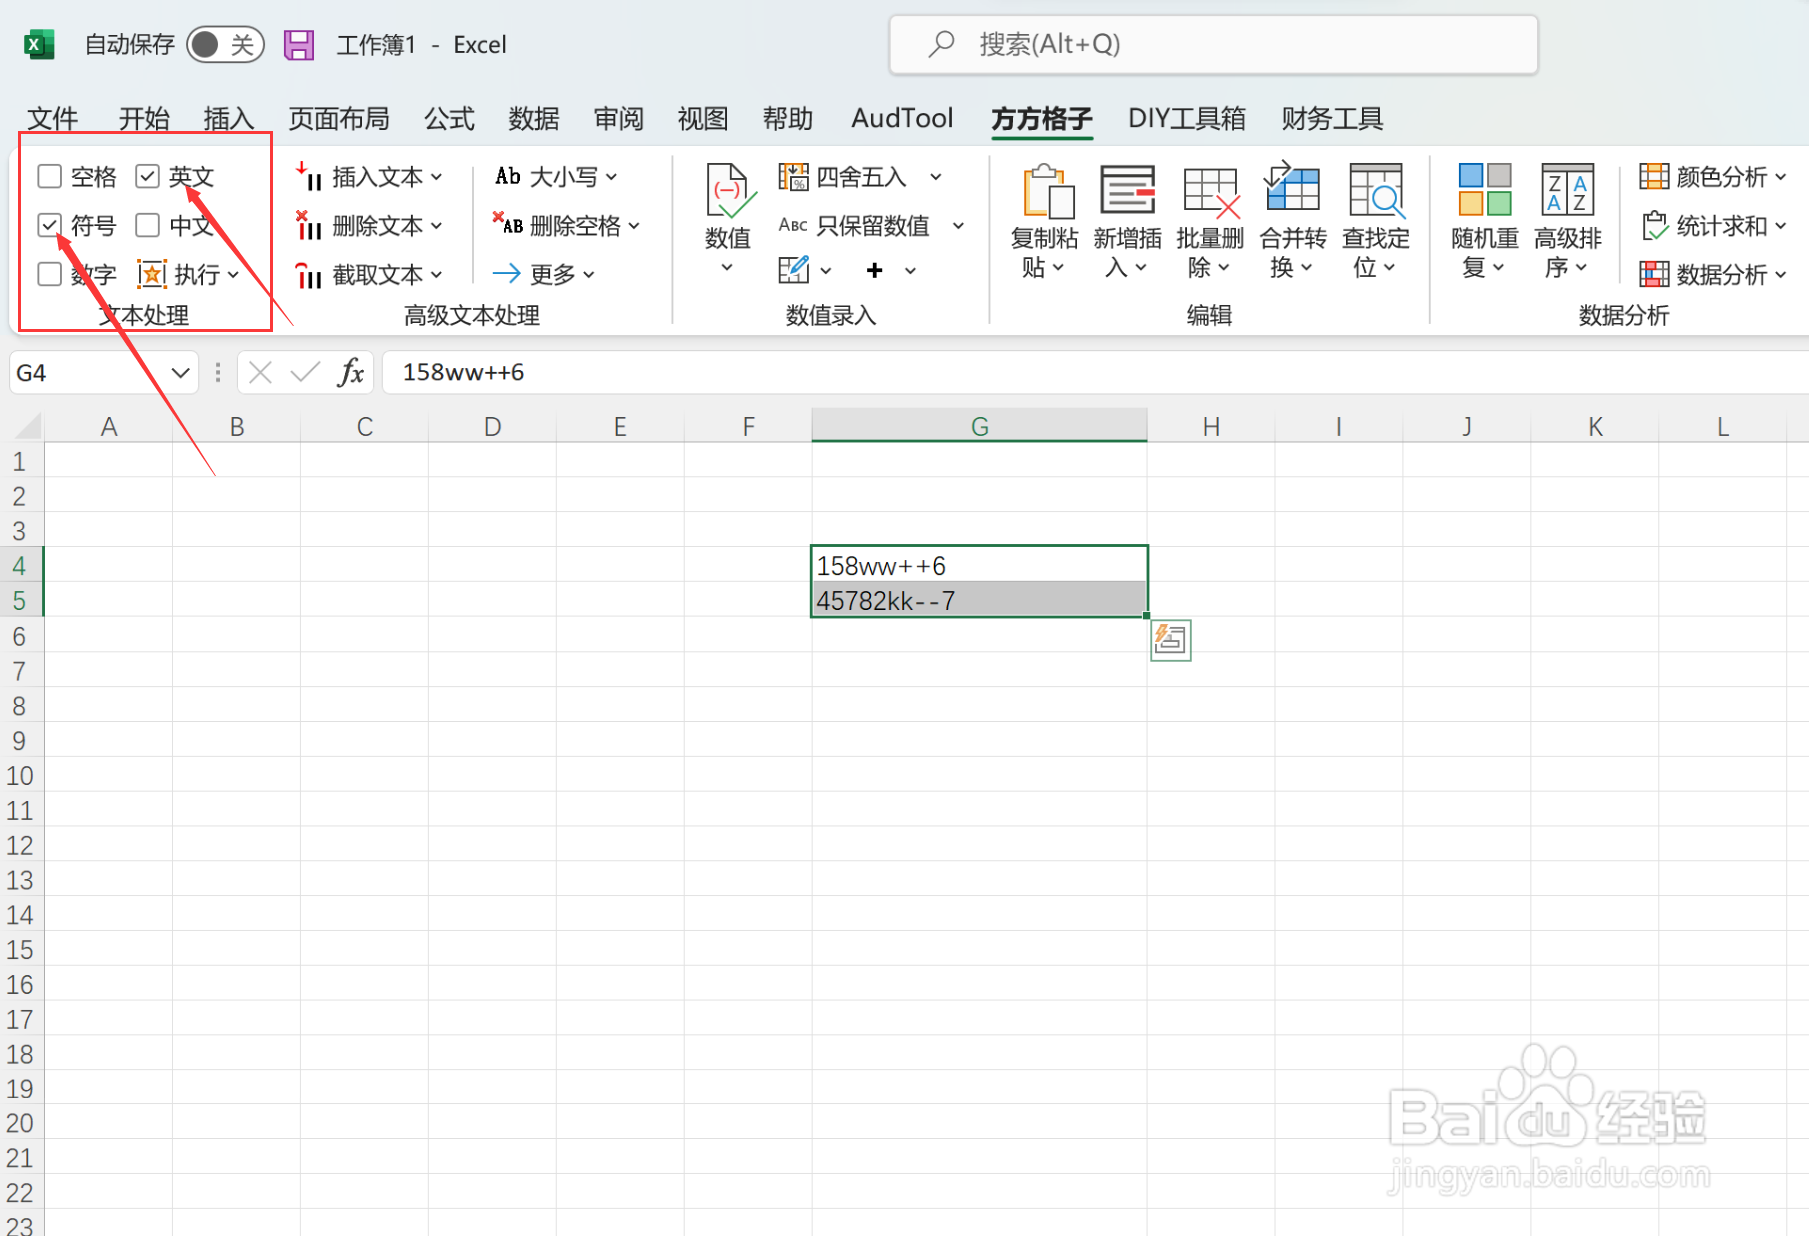The image size is (1809, 1236).
Task: Select cell containing 158ww++6
Action: point(979,565)
